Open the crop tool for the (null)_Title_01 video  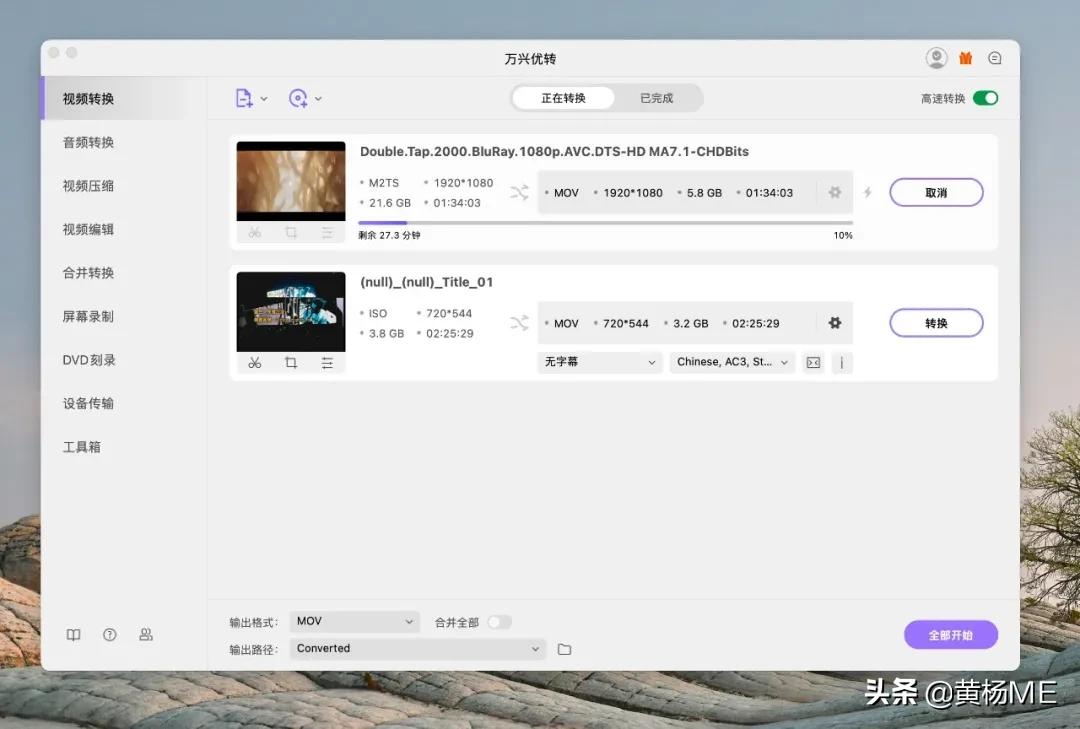(290, 362)
